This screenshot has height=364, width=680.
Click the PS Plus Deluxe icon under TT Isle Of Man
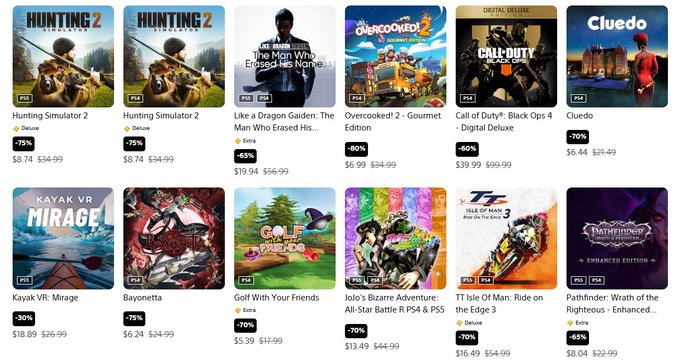pos(459,323)
